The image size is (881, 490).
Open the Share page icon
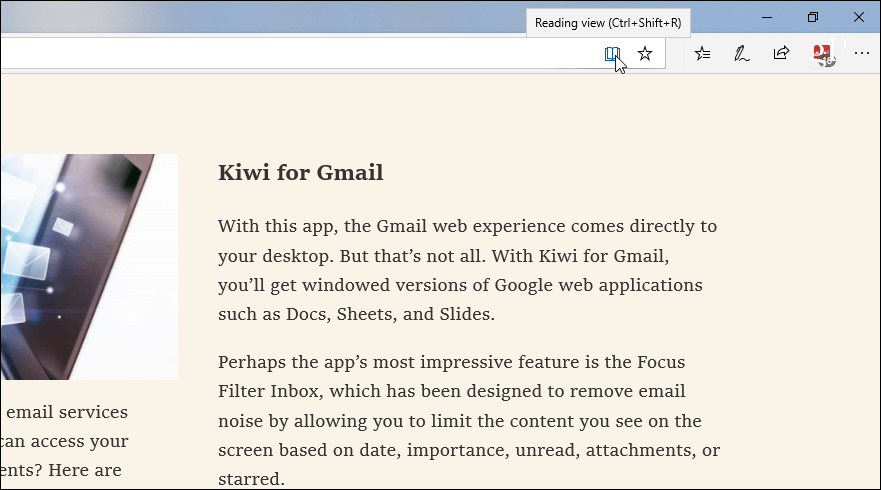(x=781, y=53)
